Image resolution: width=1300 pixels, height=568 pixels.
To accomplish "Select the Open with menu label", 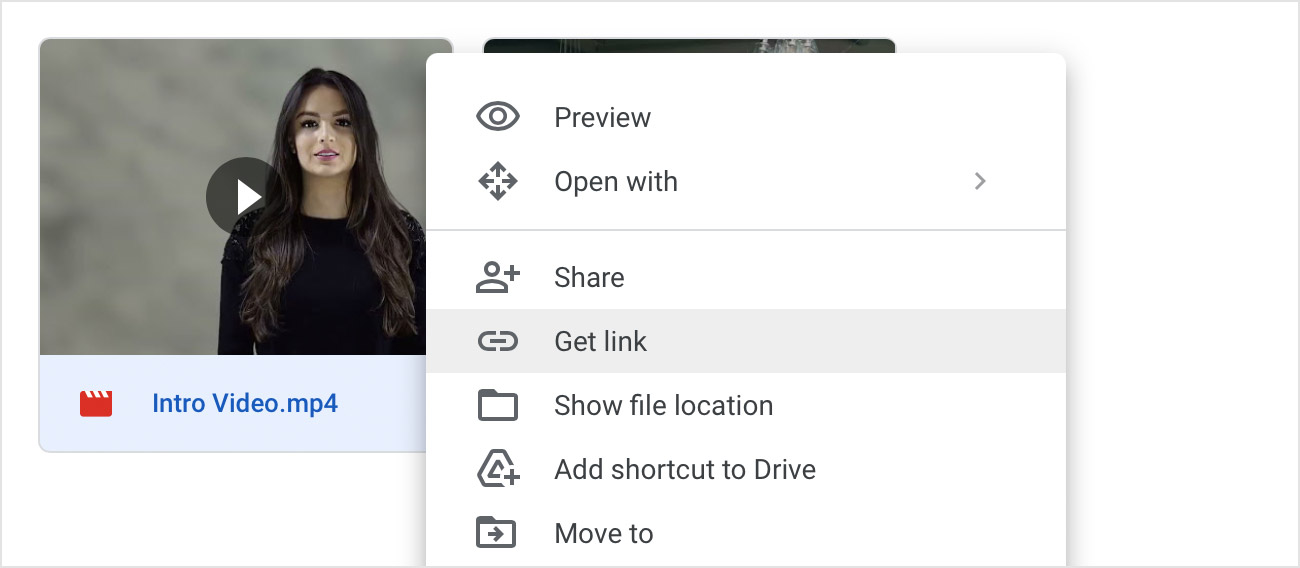I will coord(615,182).
